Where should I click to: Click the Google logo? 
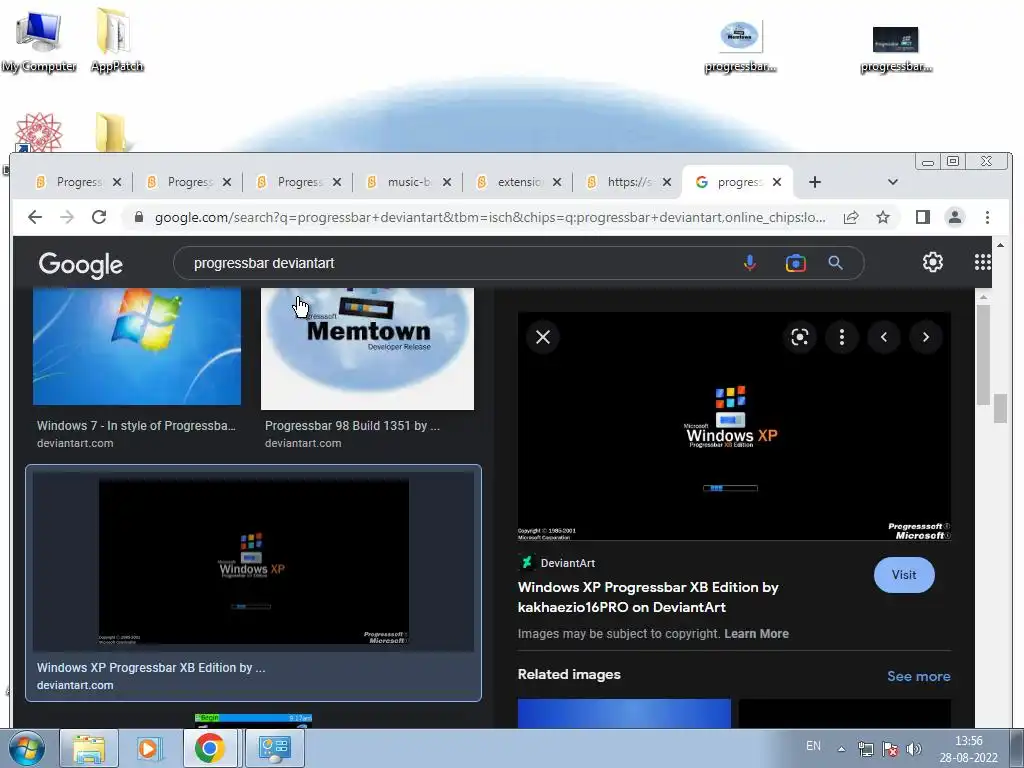click(x=80, y=264)
